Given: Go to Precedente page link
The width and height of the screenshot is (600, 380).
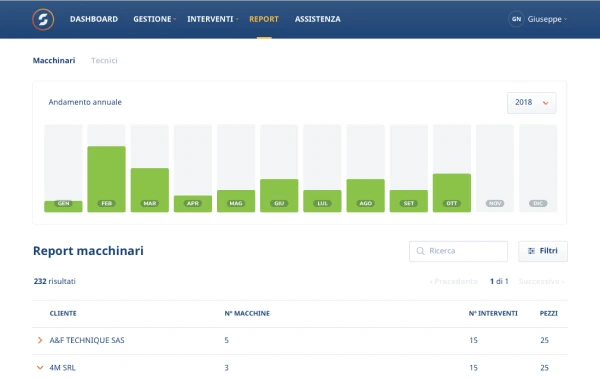Looking at the screenshot, I should point(453,281).
